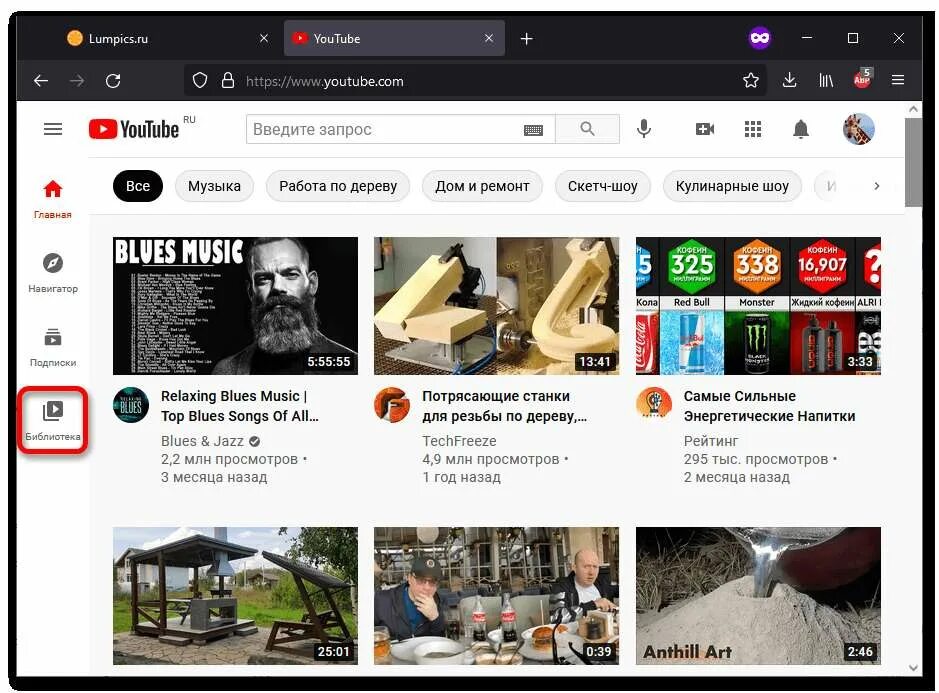Image resolution: width=939 pixels, height=693 pixels.
Task: Open the Blues & Jazz channel
Action: (202, 441)
